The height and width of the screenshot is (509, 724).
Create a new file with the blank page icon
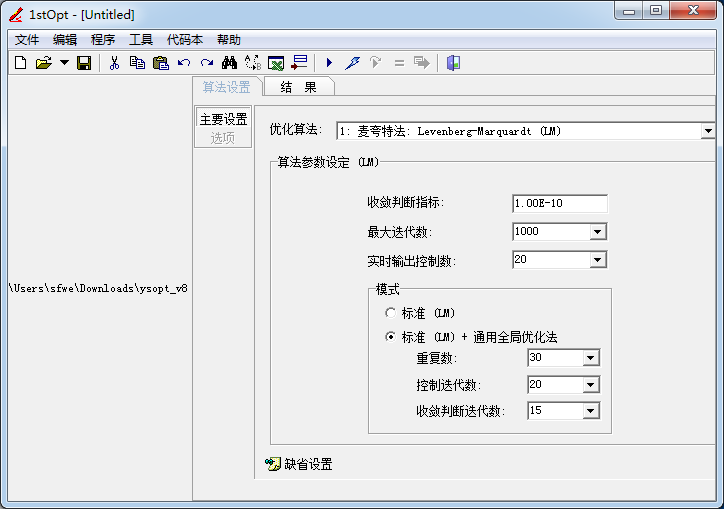tap(20, 62)
